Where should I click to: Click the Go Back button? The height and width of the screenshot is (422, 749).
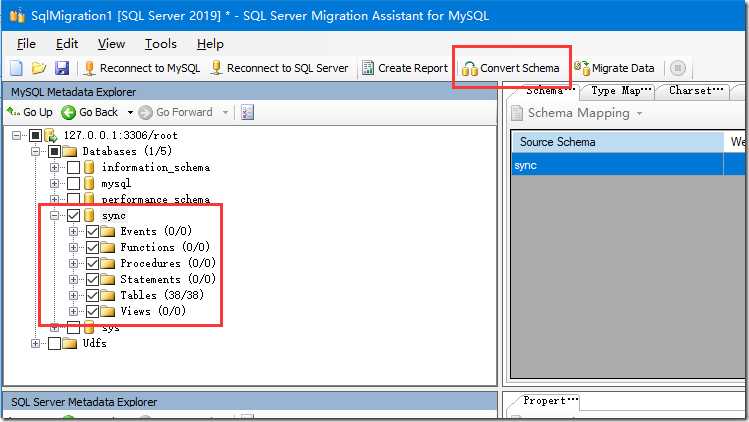[x=89, y=112]
